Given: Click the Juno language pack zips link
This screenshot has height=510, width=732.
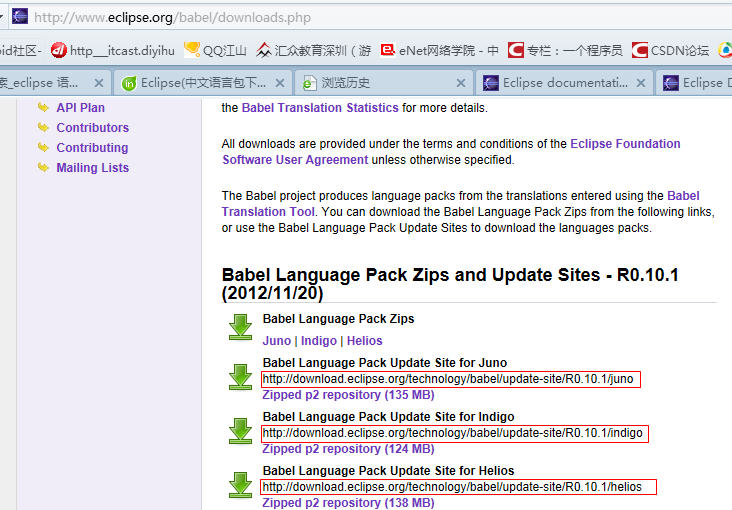Looking at the screenshot, I should pyautogui.click(x=276, y=341).
